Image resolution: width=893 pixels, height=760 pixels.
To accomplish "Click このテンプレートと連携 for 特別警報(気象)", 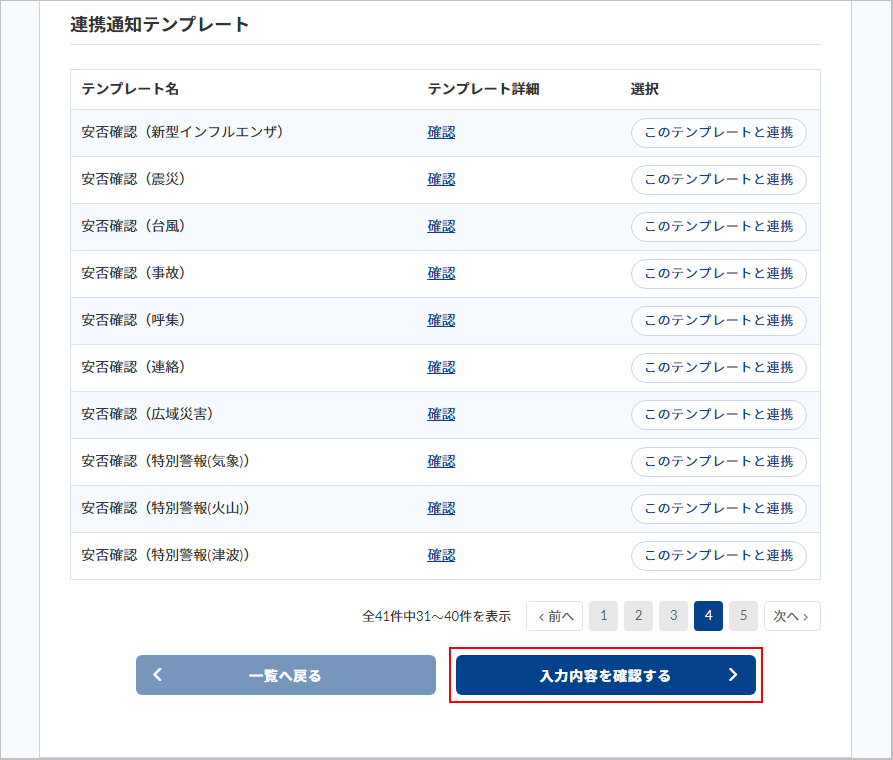I will click(719, 461).
